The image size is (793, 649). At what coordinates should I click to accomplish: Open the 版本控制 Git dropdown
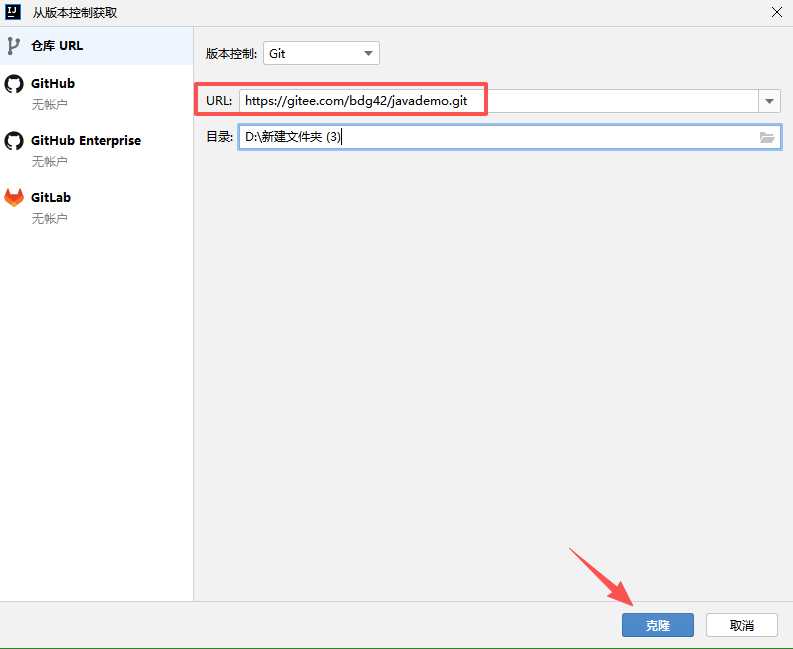(321, 53)
